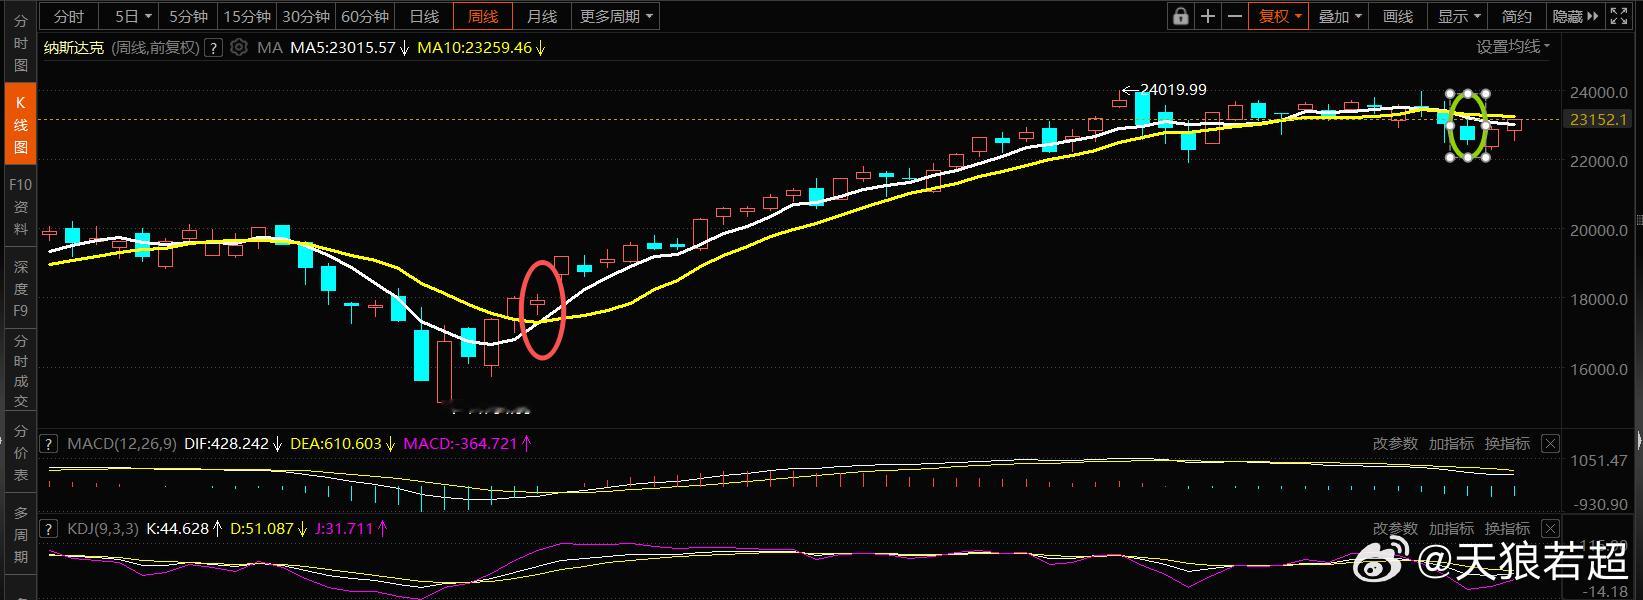Click the MACD help question mark icon
The width and height of the screenshot is (1643, 600).
pyautogui.click(x=49, y=443)
